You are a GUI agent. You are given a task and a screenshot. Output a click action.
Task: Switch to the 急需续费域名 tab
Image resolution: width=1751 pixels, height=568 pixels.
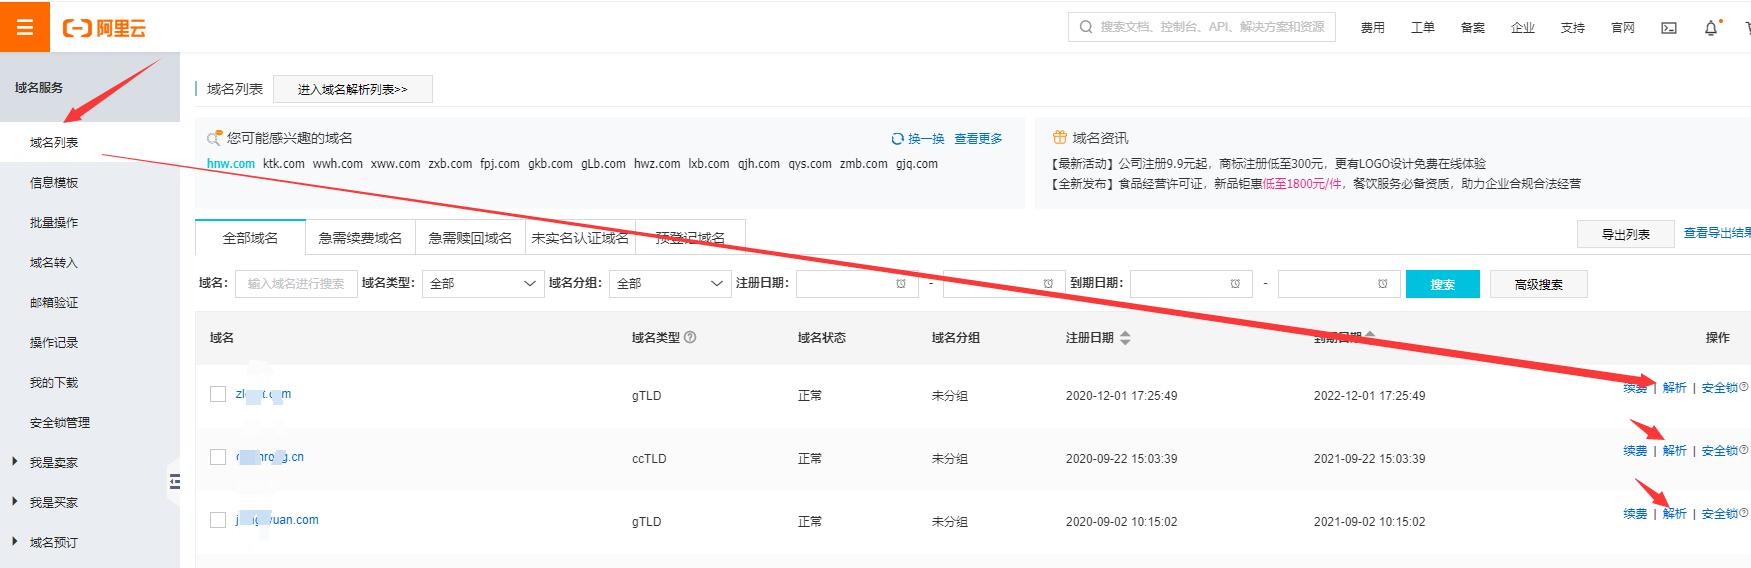pyautogui.click(x=360, y=238)
